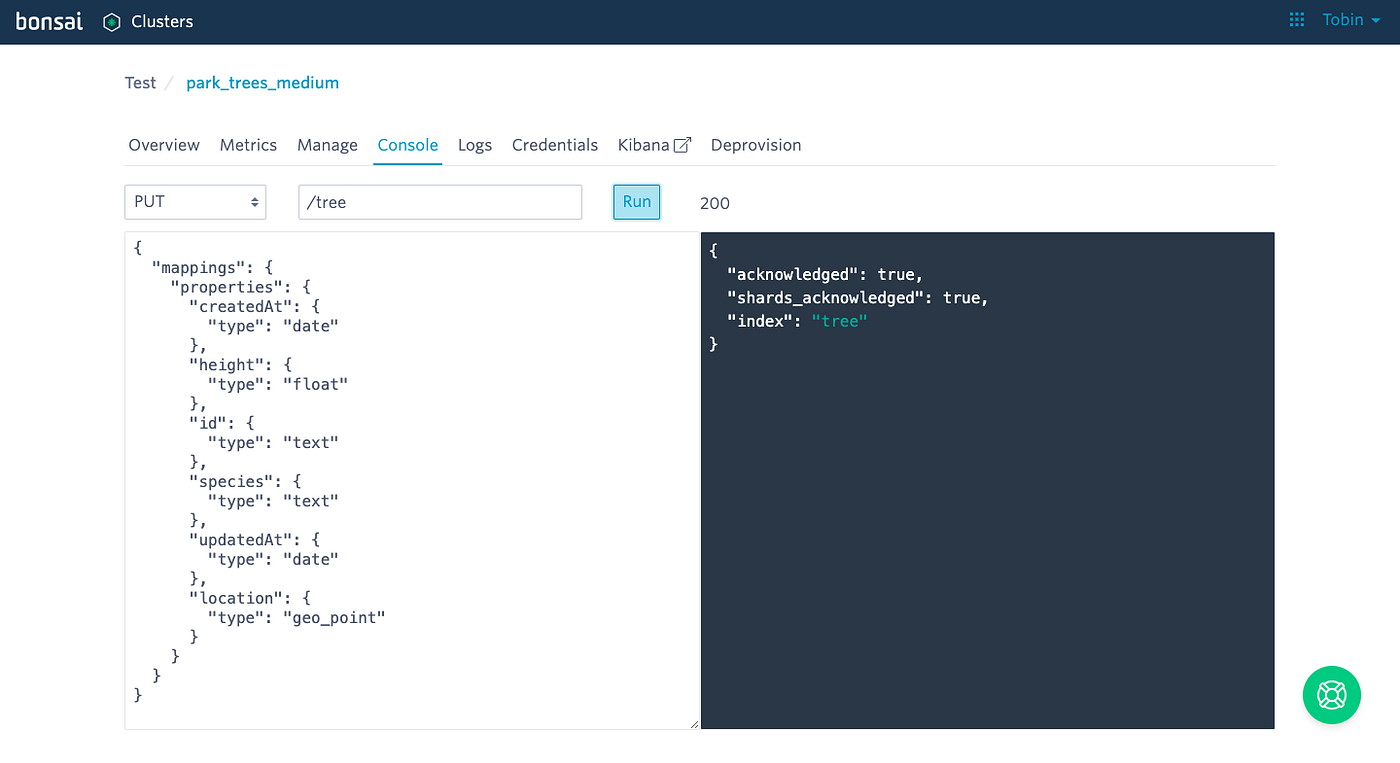Click the Deprovision tab
Viewport: 1400px width, 763px height.
755,145
